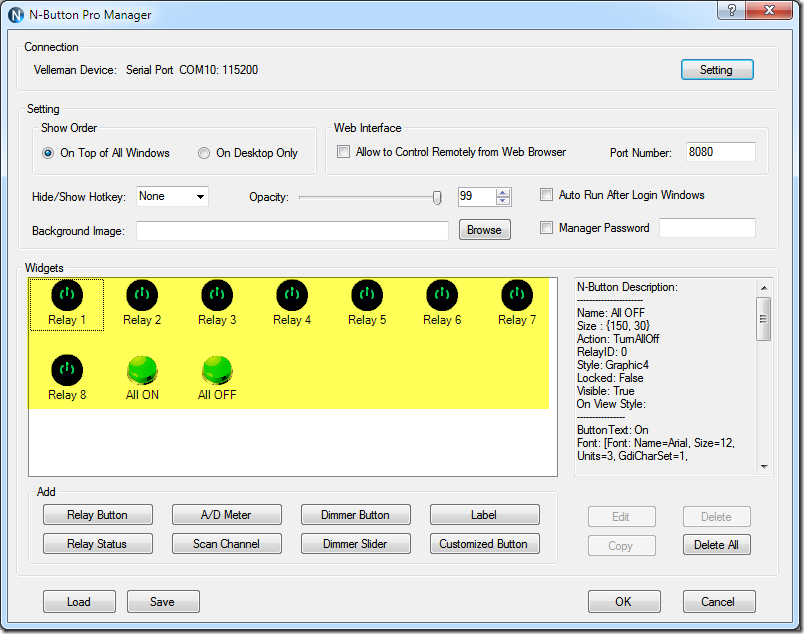This screenshot has height=634, width=804.
Task: Choose On Top of All Windows option
Action: coord(48,153)
